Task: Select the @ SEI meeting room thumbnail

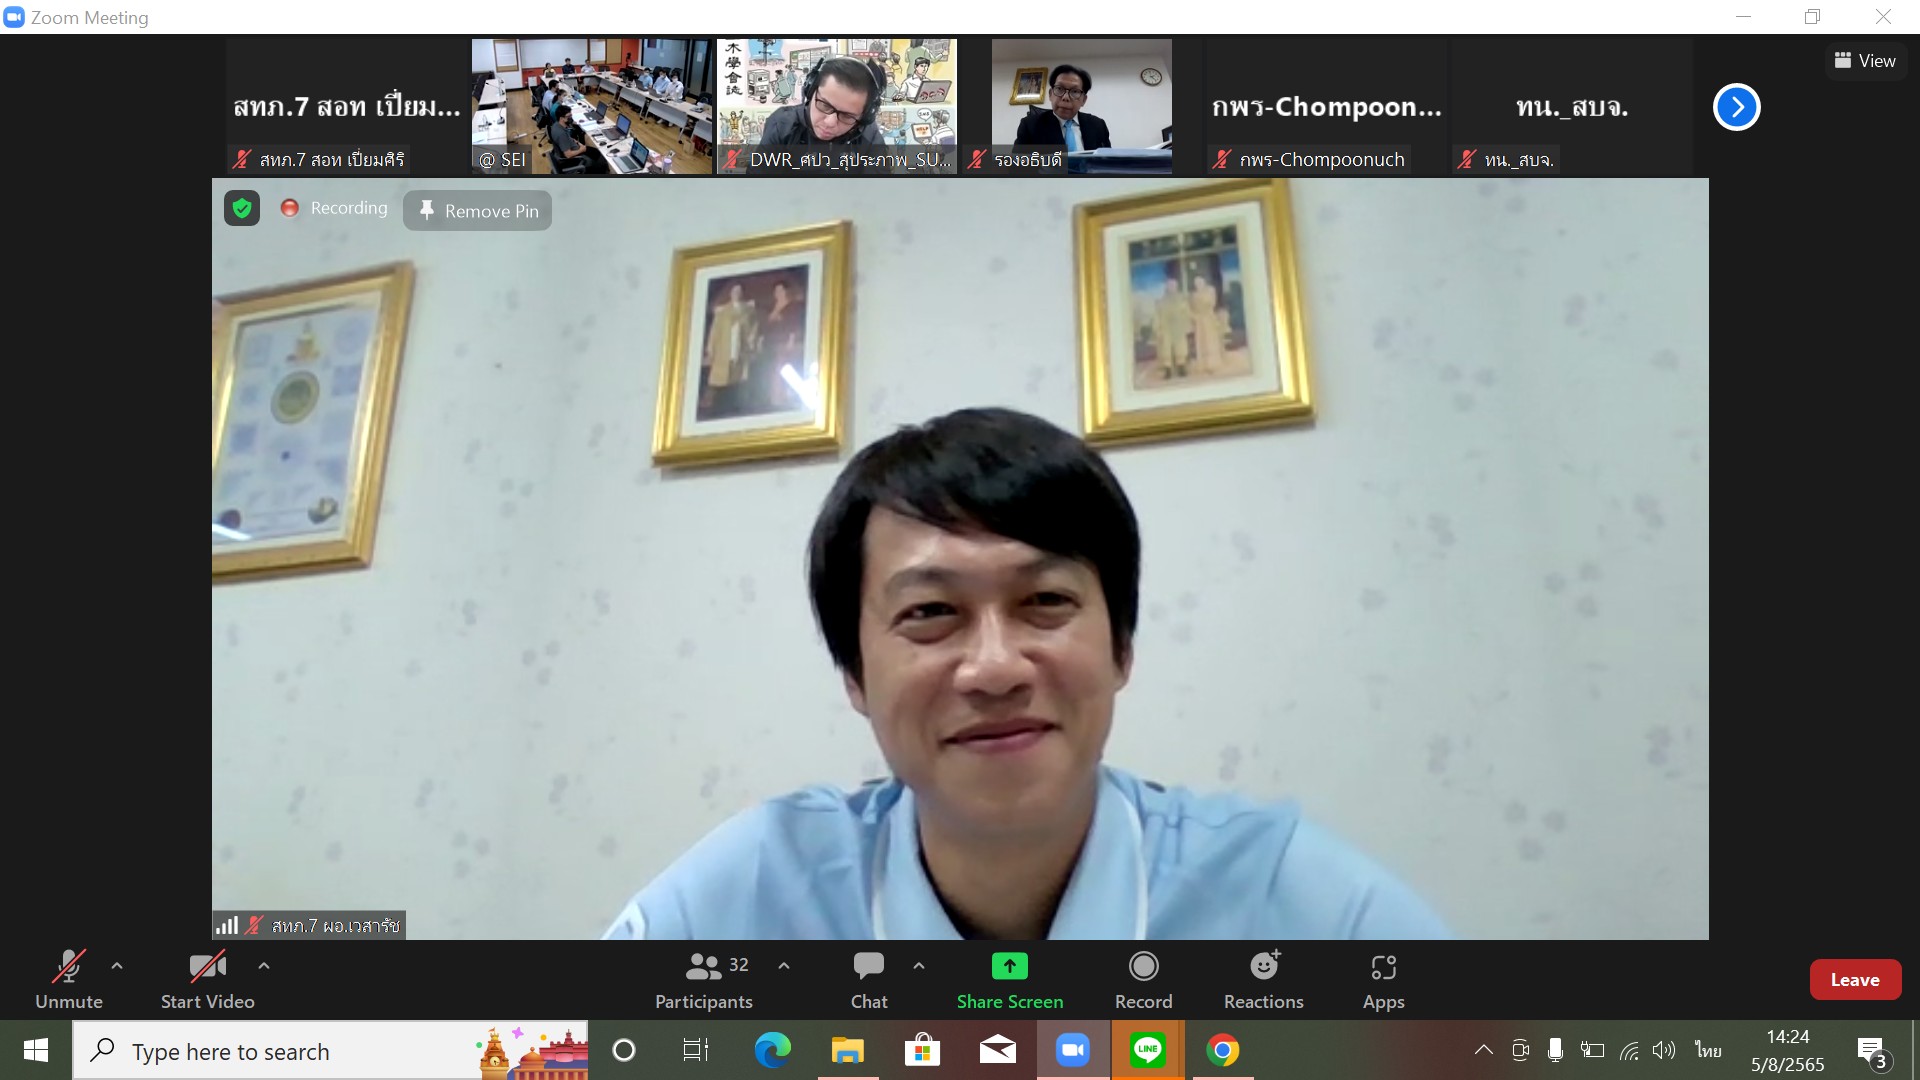Action: click(592, 106)
